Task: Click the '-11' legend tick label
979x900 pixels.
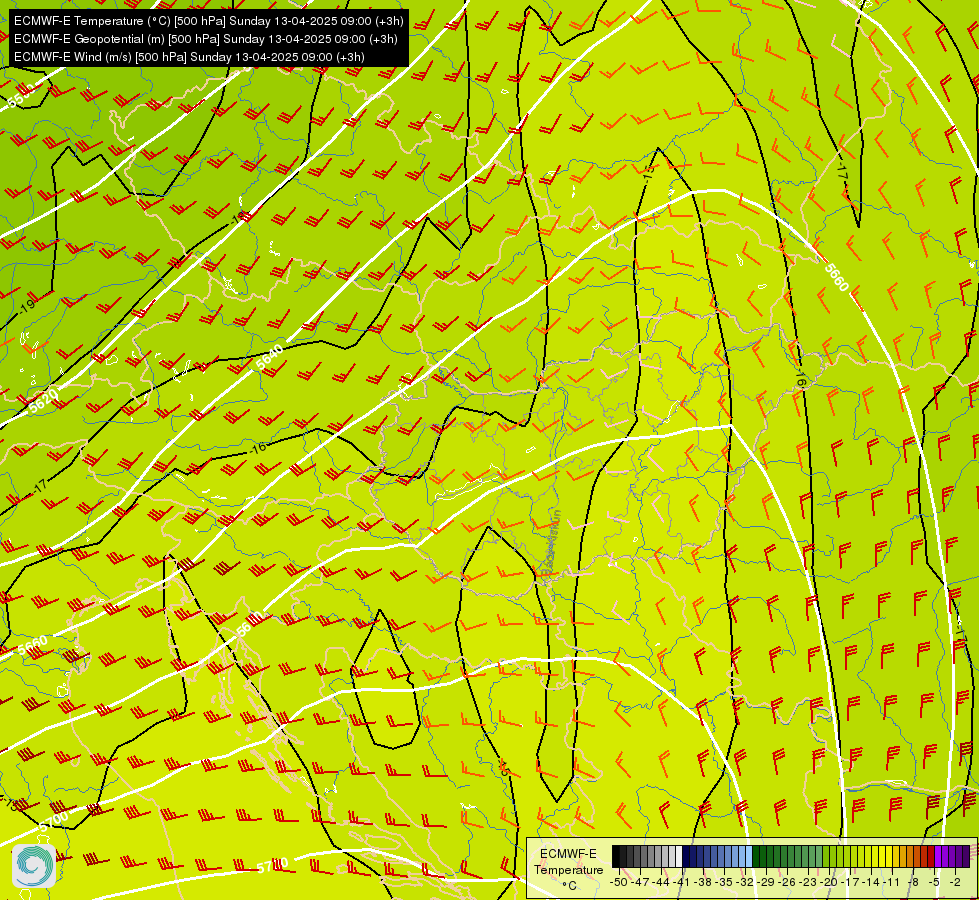Action: tap(892, 882)
